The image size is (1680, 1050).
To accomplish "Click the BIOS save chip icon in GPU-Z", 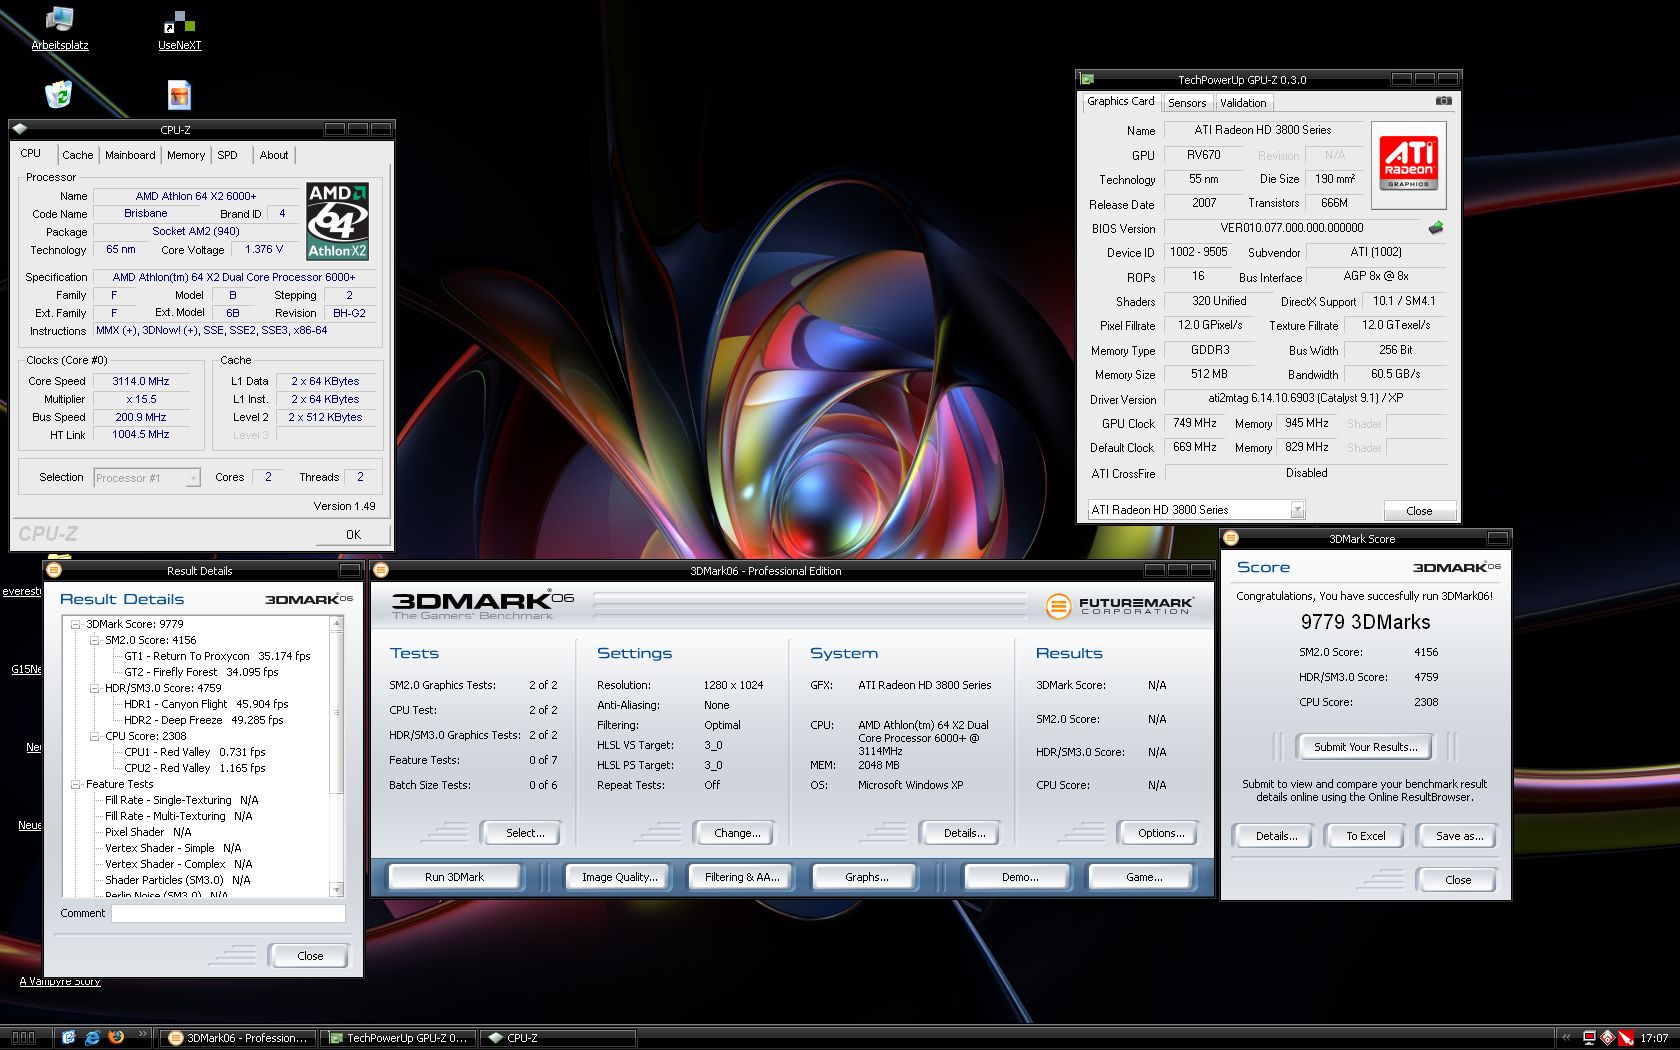I will coord(1436,228).
